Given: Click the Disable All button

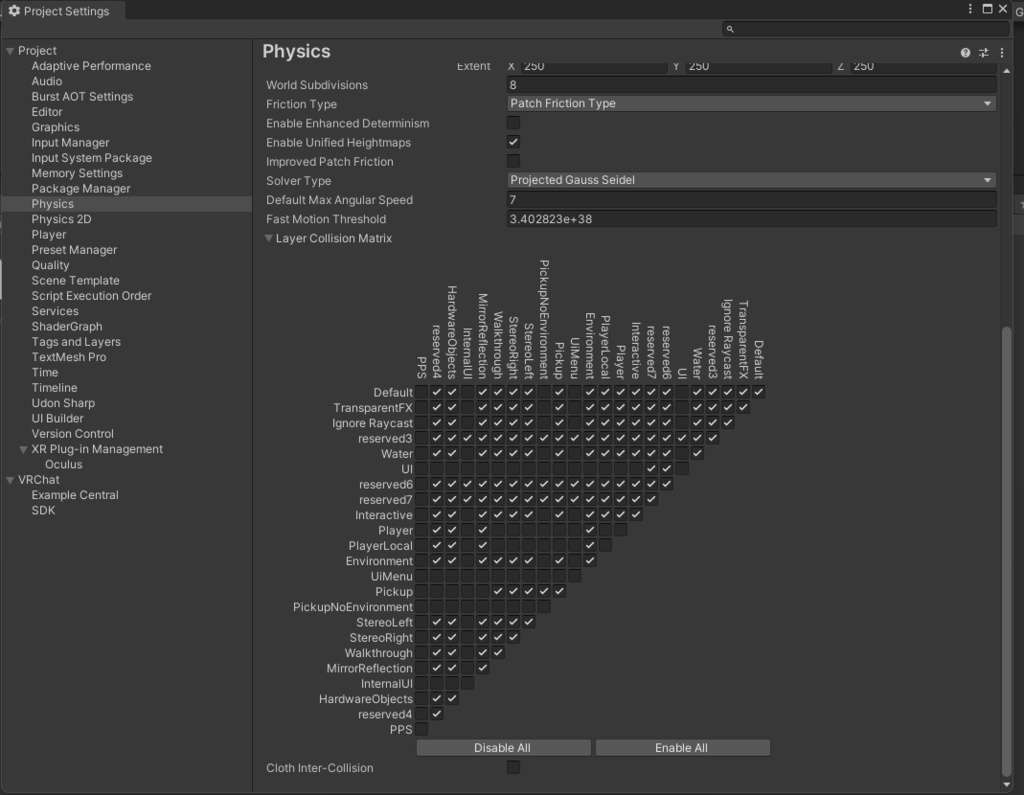Looking at the screenshot, I should pyautogui.click(x=504, y=748).
